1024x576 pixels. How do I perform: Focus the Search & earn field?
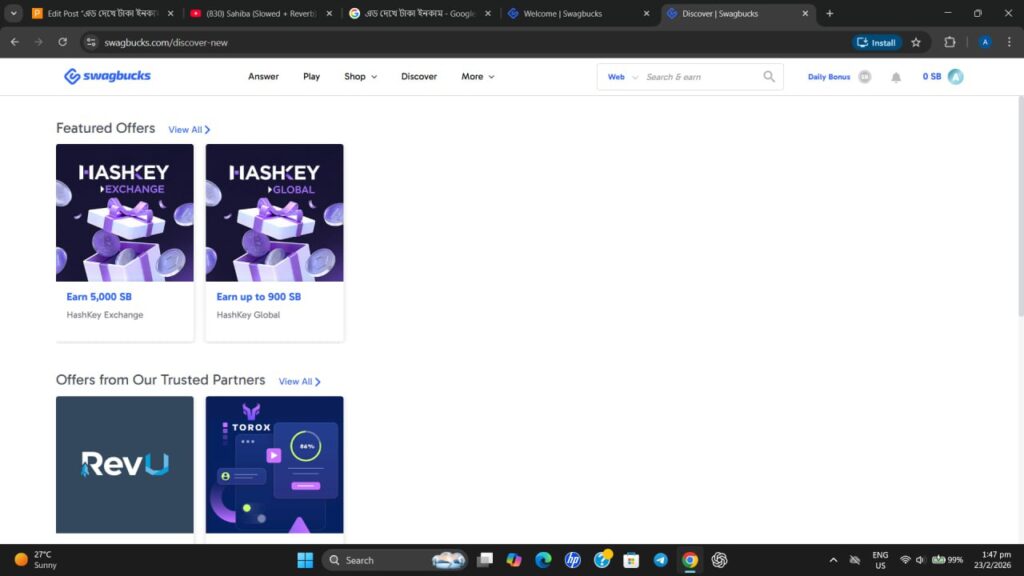[x=701, y=77]
